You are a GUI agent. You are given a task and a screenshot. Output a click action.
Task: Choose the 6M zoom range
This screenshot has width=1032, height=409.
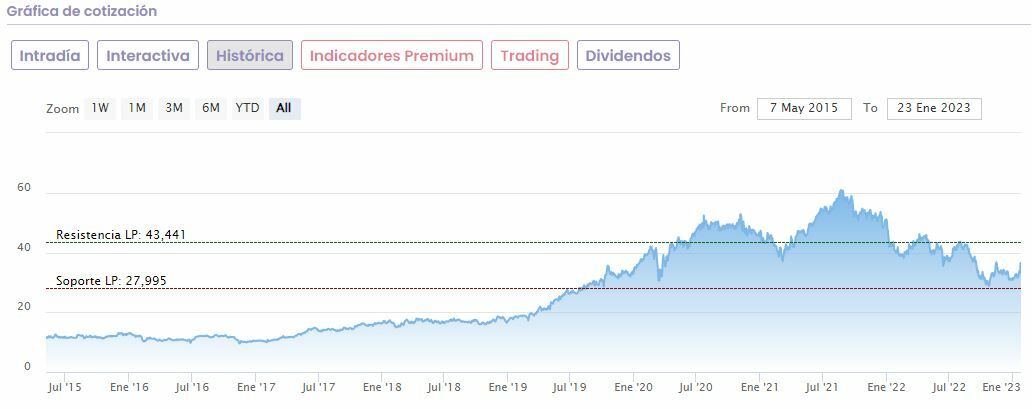click(210, 108)
